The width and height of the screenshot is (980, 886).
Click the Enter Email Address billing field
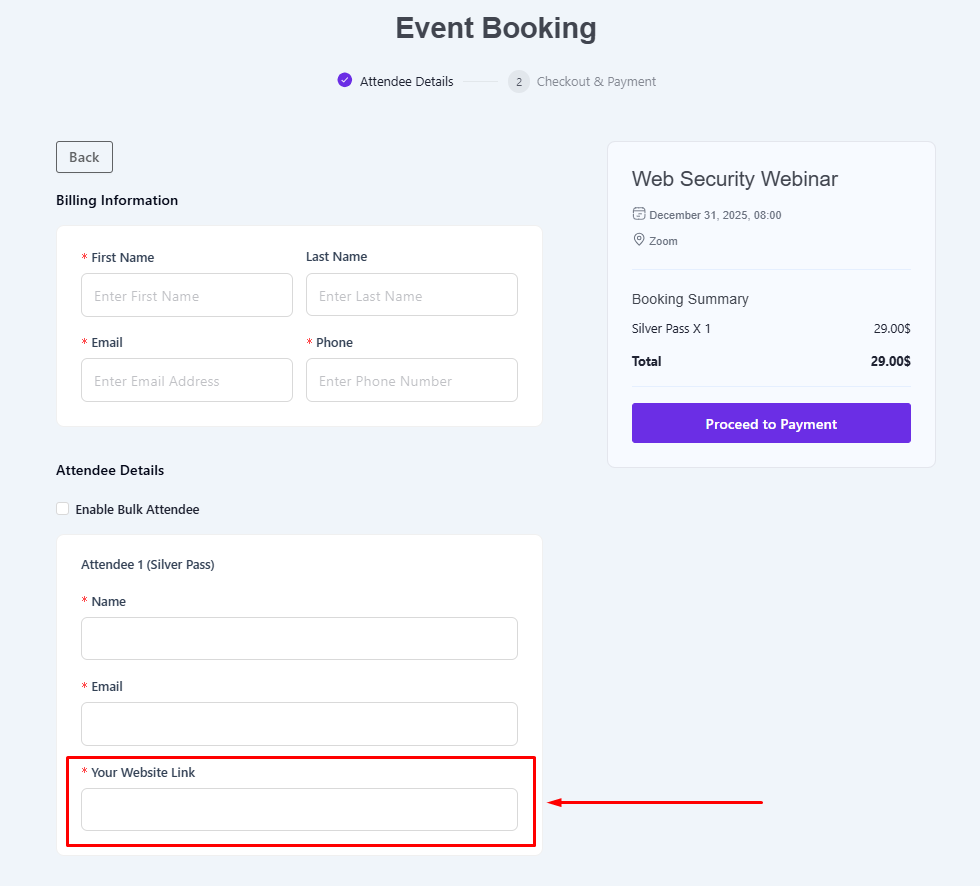click(187, 381)
